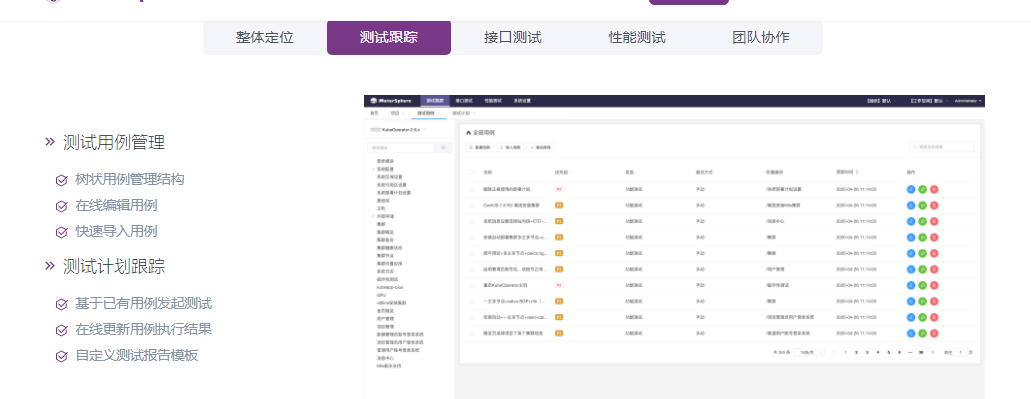Screen dimensions: 1031x399
Task: Click red delete icon in the /消息中心 row
Action: click(x=934, y=222)
